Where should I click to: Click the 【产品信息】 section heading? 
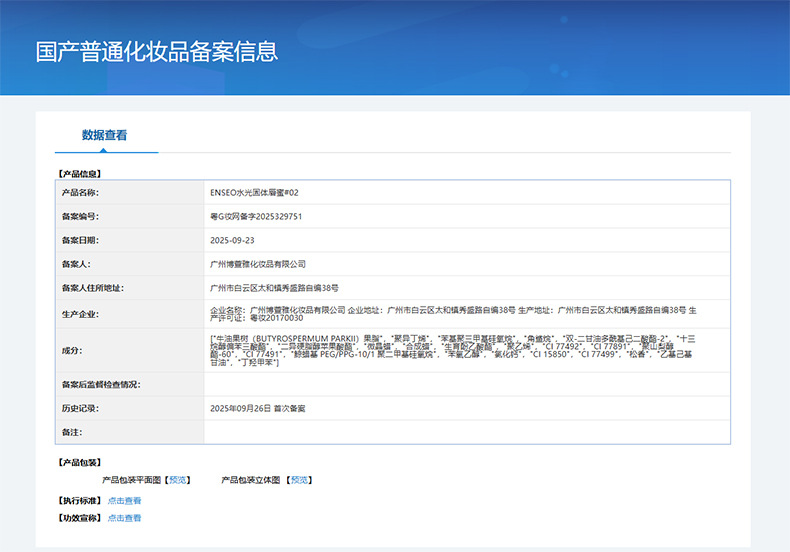80,174
